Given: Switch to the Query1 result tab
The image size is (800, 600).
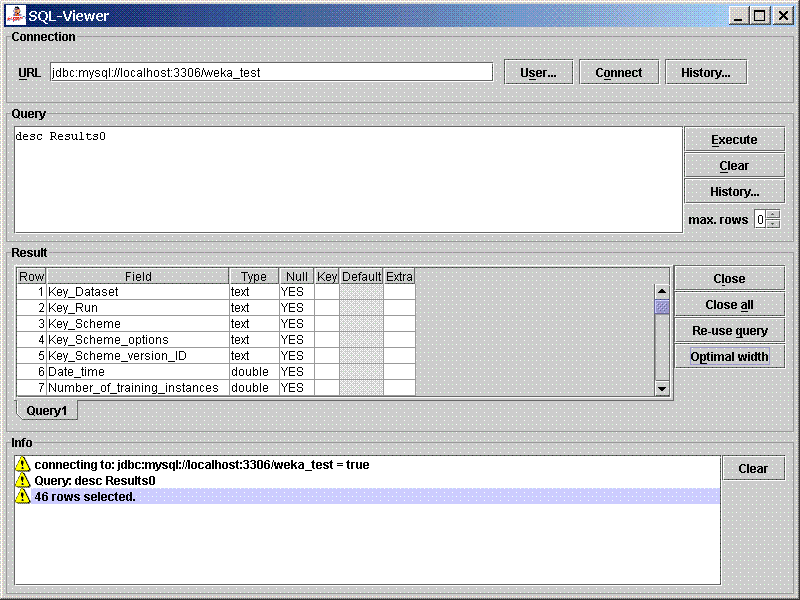Looking at the screenshot, I should 46,411.
